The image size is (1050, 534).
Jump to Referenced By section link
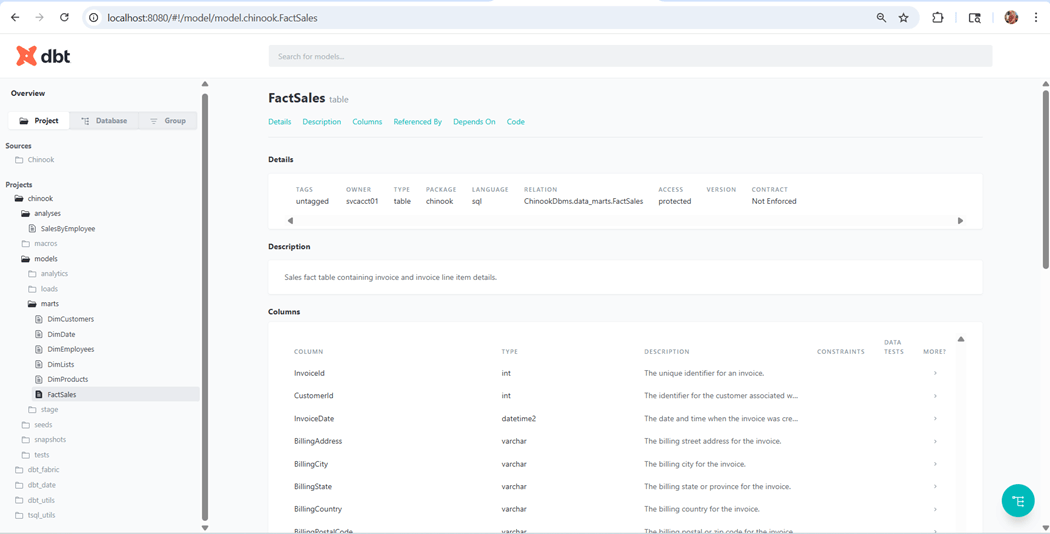tap(418, 122)
